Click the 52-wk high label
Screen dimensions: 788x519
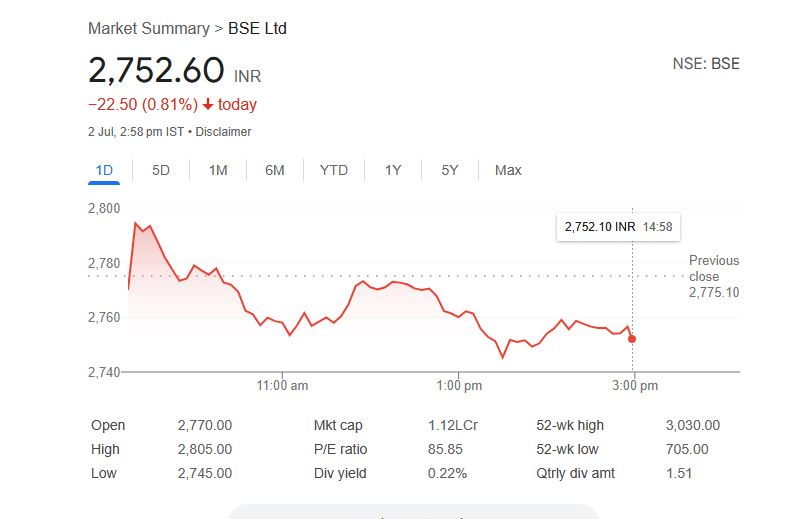coord(571,425)
